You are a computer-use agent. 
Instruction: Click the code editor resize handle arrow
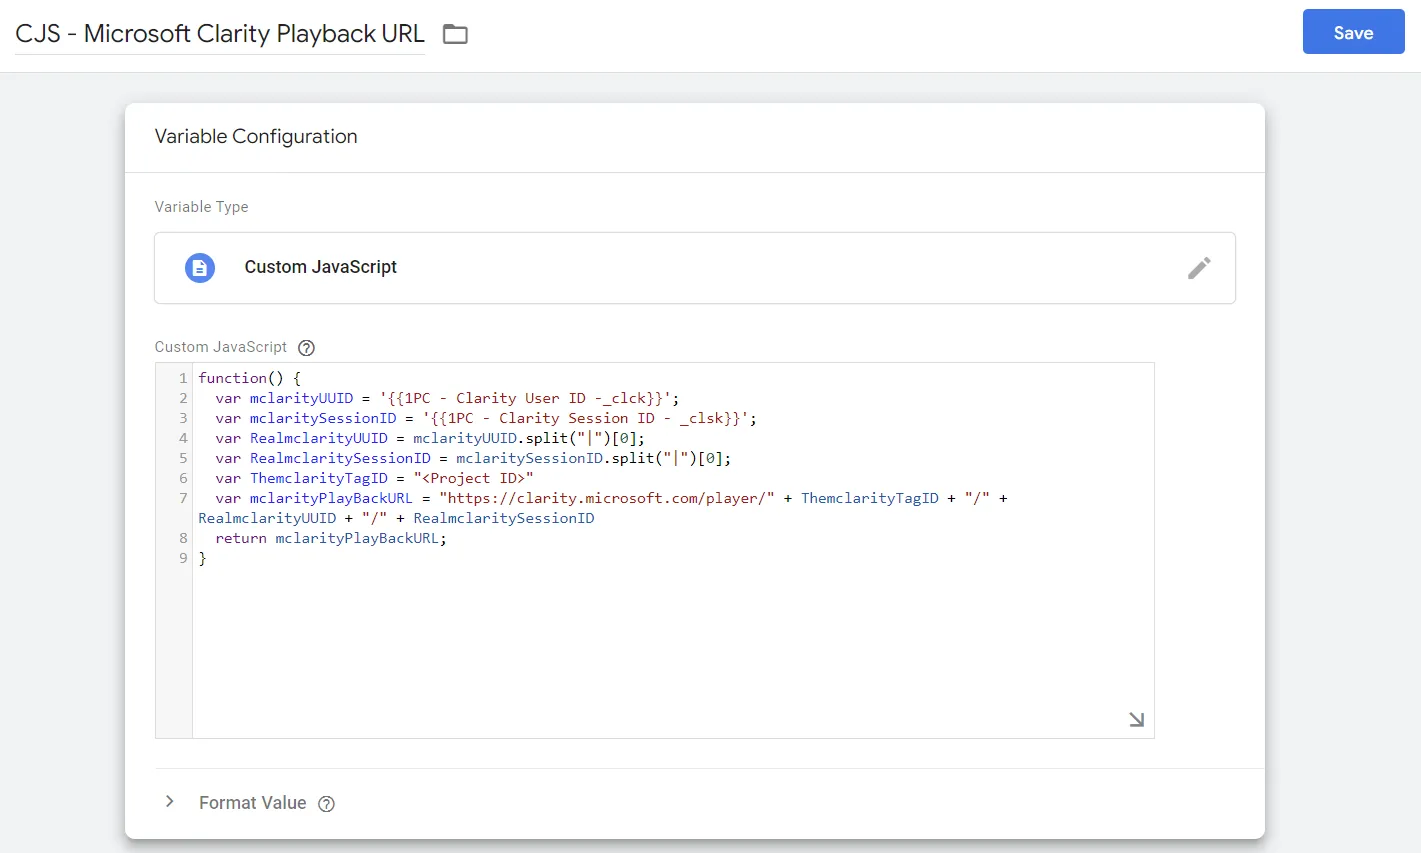tap(1136, 719)
